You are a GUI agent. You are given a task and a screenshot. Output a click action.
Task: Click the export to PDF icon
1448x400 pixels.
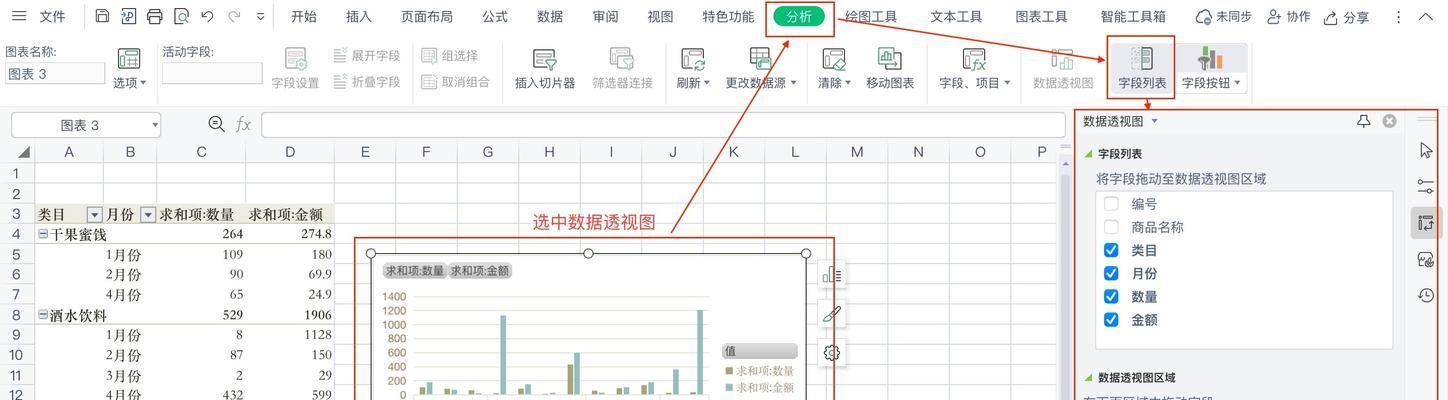(x=128, y=17)
